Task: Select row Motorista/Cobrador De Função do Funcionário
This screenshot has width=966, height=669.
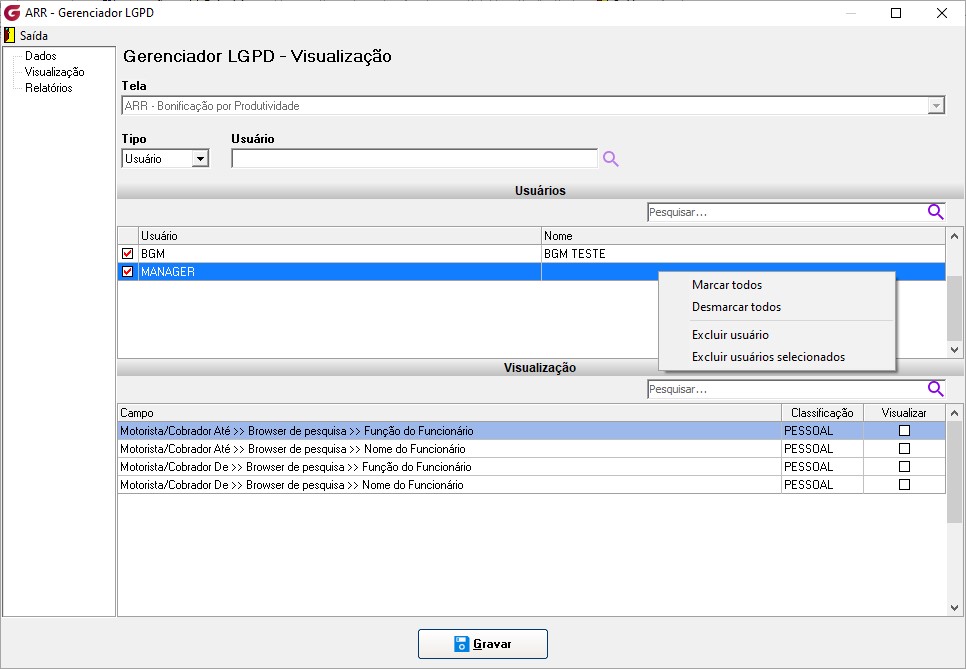Action: point(531,466)
